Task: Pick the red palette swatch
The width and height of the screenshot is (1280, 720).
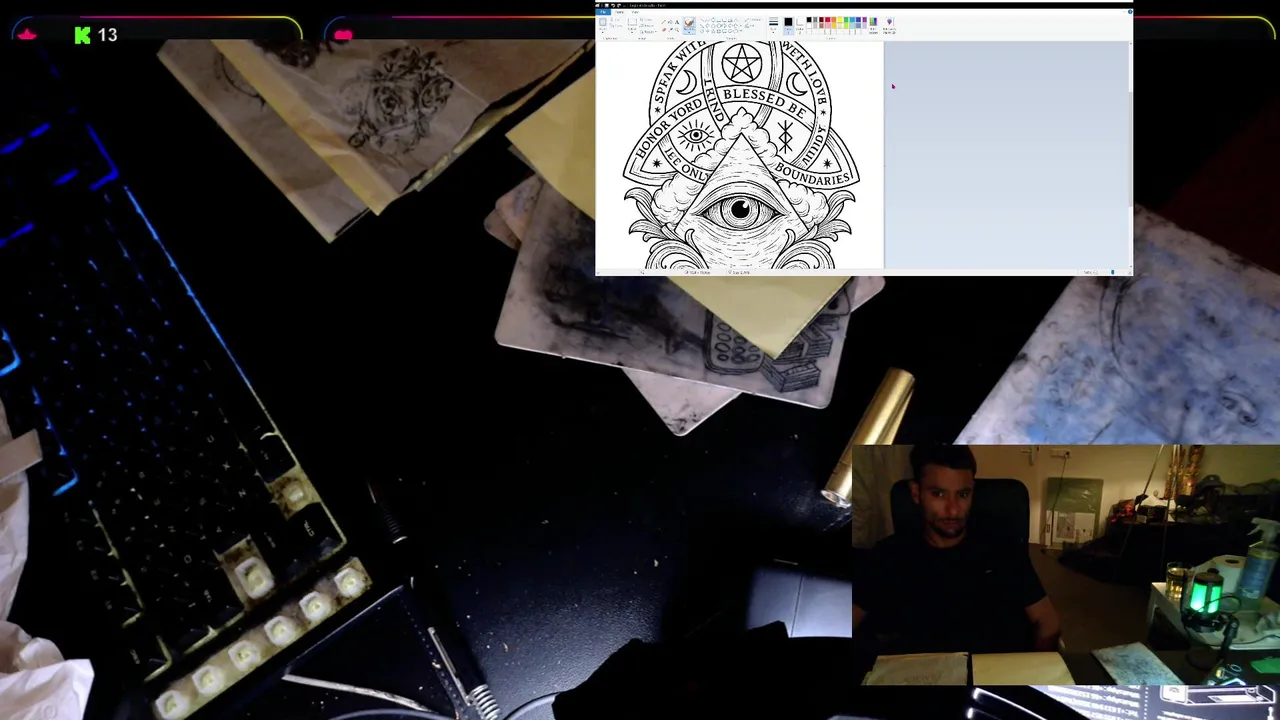Action: (x=828, y=20)
